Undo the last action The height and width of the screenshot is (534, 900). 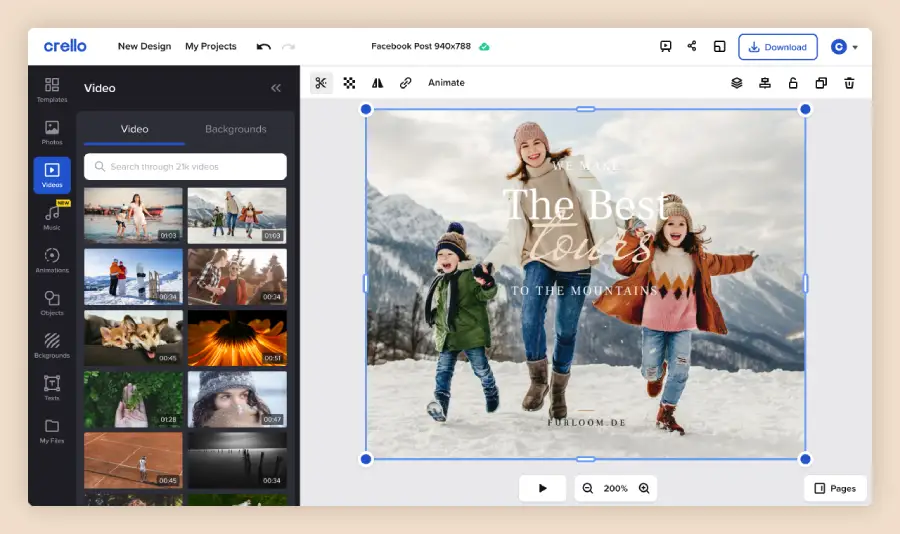tap(263, 47)
